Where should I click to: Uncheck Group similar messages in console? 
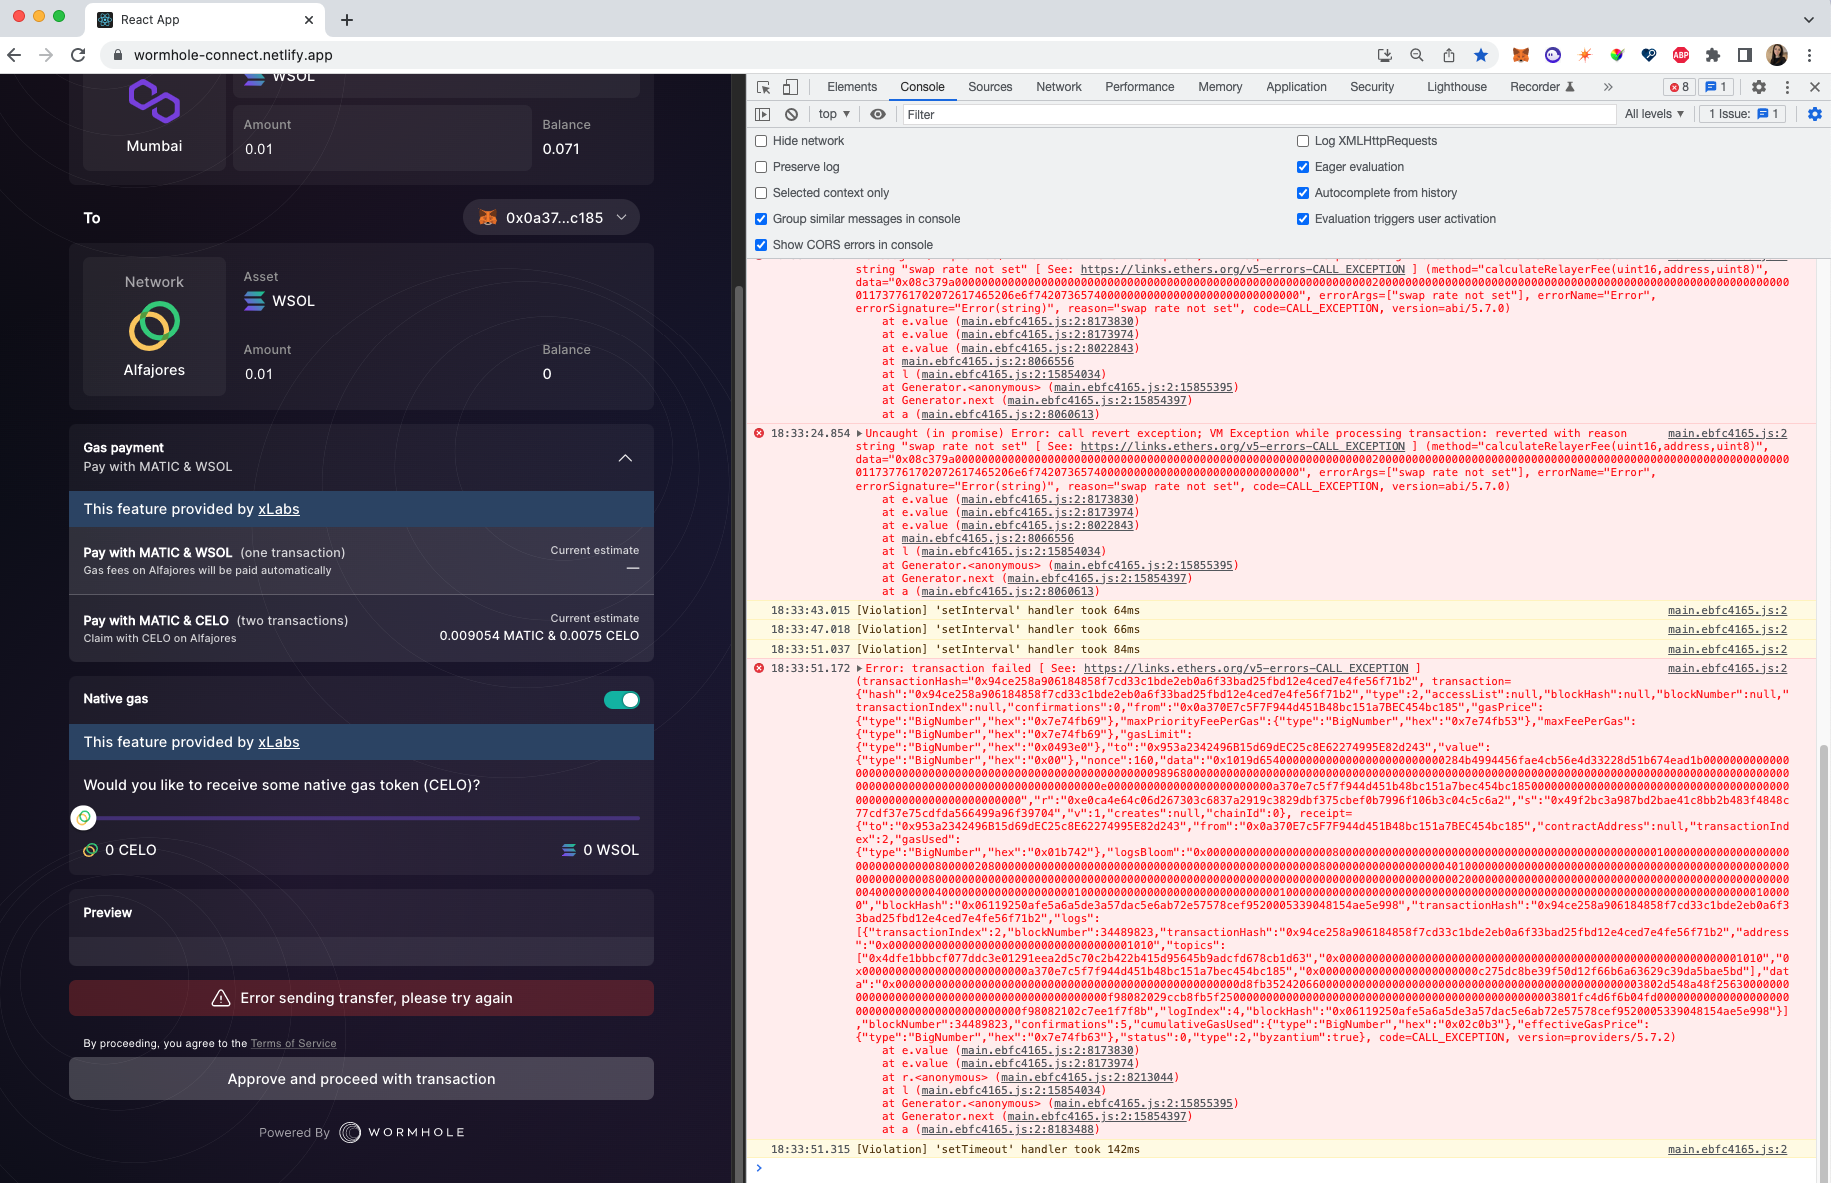tap(761, 218)
